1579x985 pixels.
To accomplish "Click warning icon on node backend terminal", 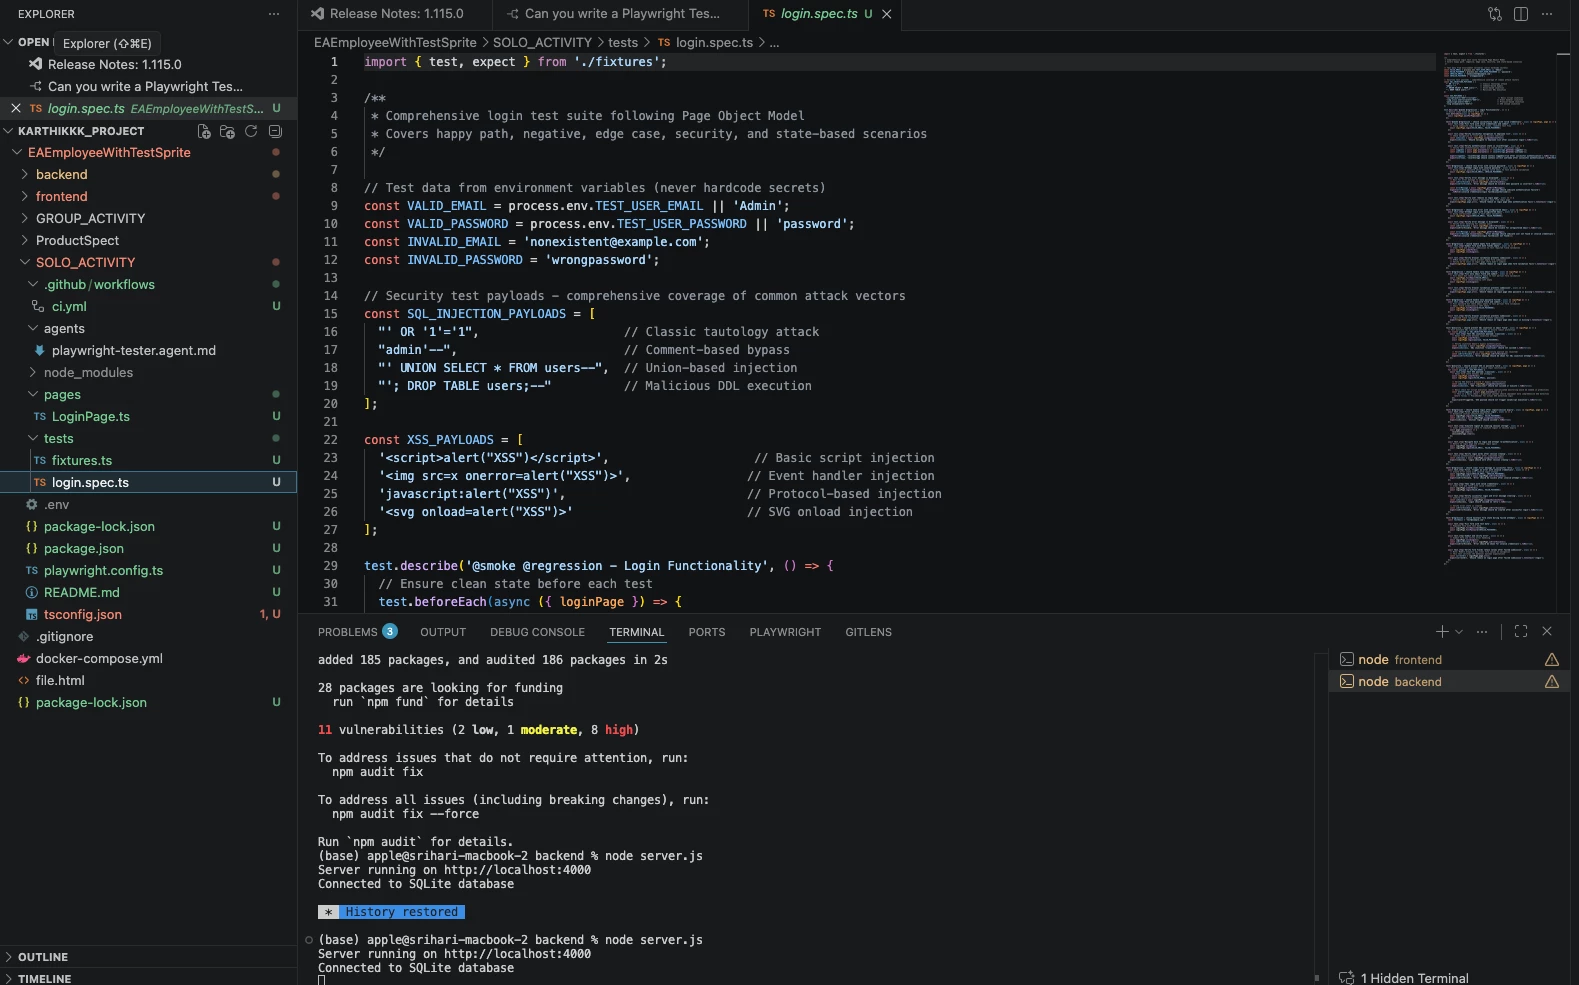I will 1552,682.
